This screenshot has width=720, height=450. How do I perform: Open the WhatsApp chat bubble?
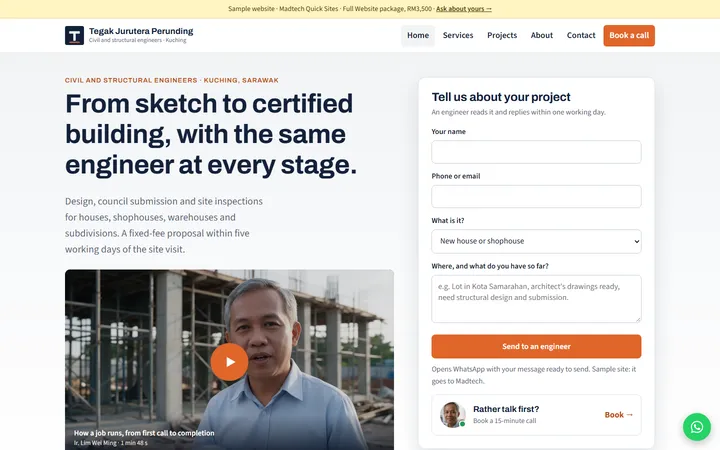(x=697, y=427)
